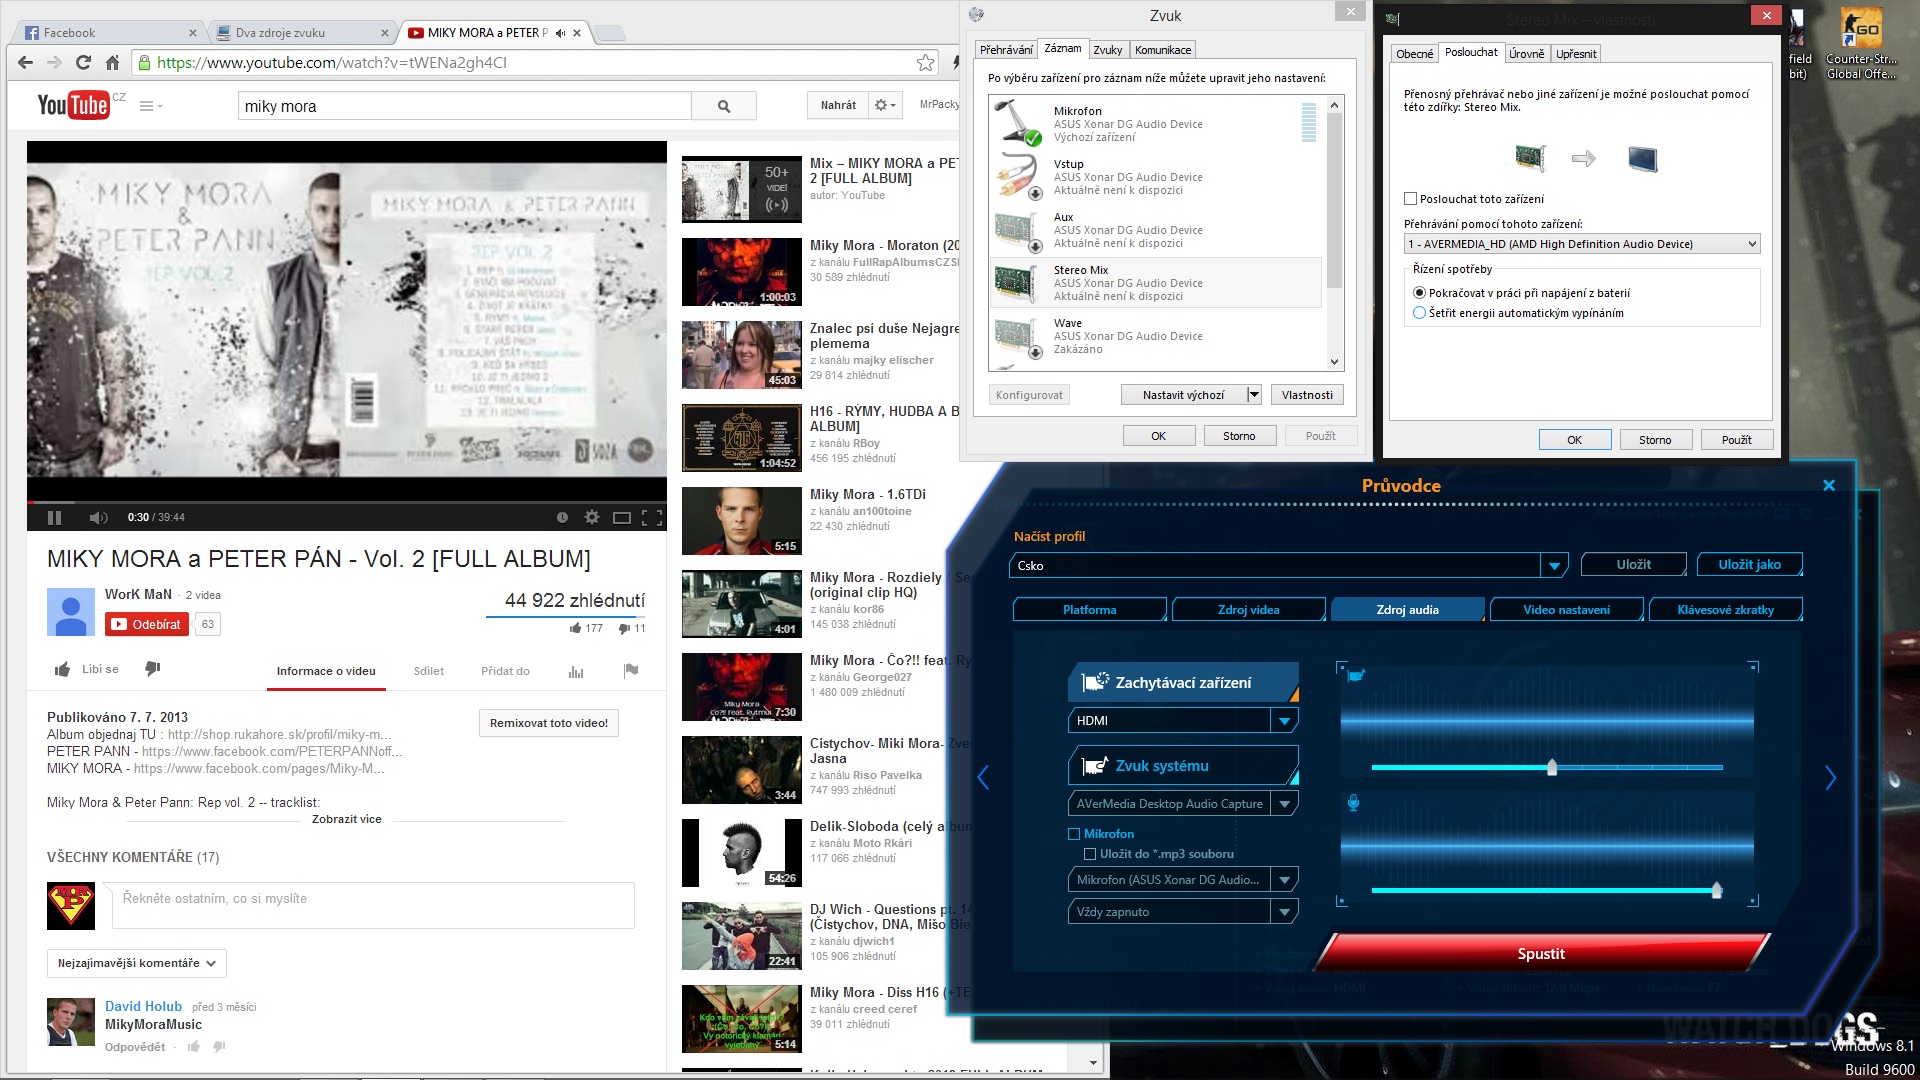This screenshot has width=1920, height=1080.
Task: Select Wave device in Zvuk list
Action: point(1156,336)
